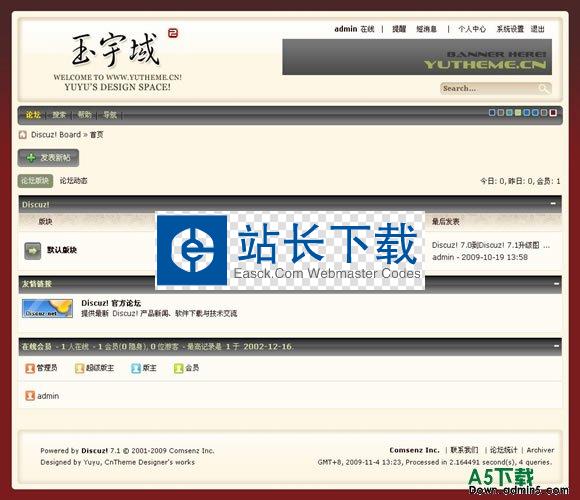Open 提醒 notifications link
The height and width of the screenshot is (500, 580).
tap(399, 29)
